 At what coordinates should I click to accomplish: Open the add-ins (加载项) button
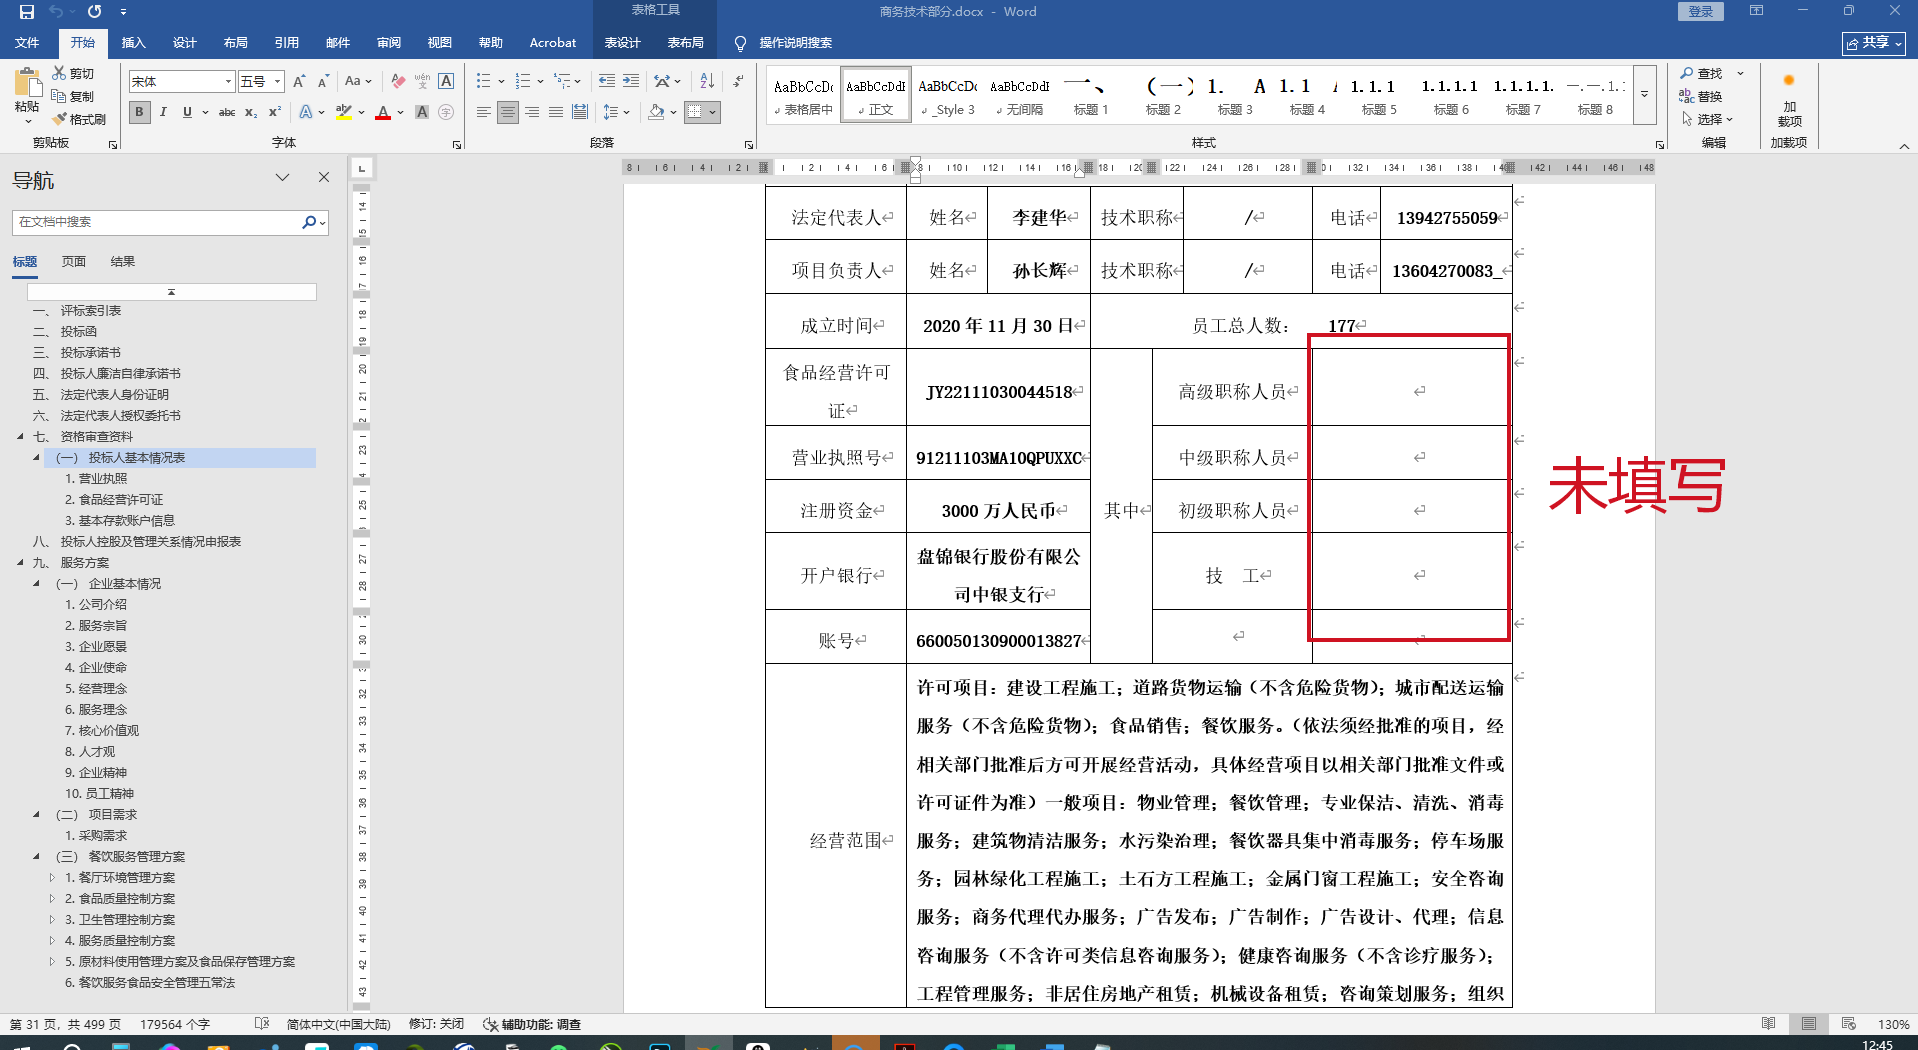pos(1789,100)
